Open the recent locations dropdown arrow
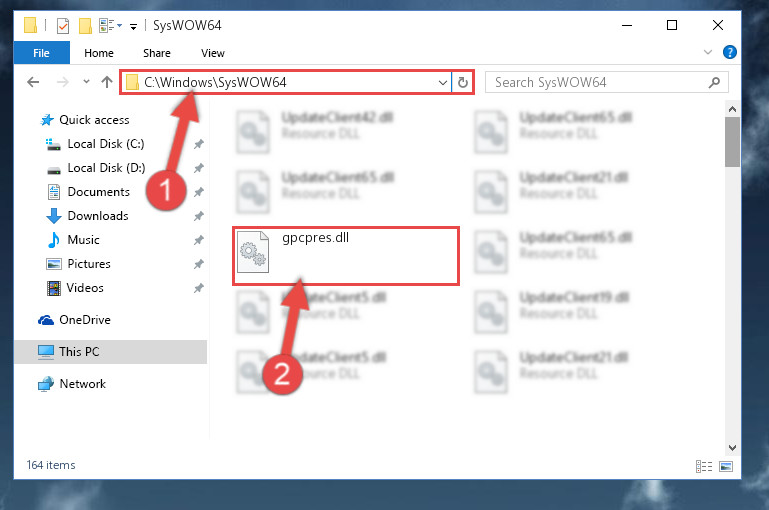This screenshot has height=510, width=769. (x=86, y=82)
